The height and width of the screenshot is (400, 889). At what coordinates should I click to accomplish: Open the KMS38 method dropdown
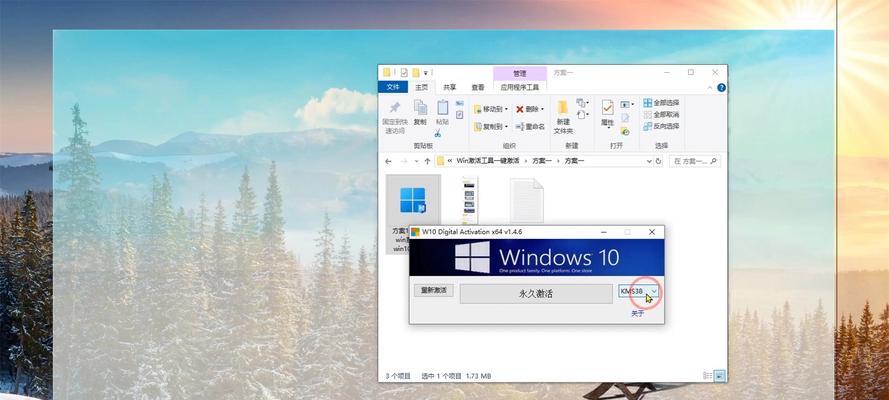(x=638, y=291)
